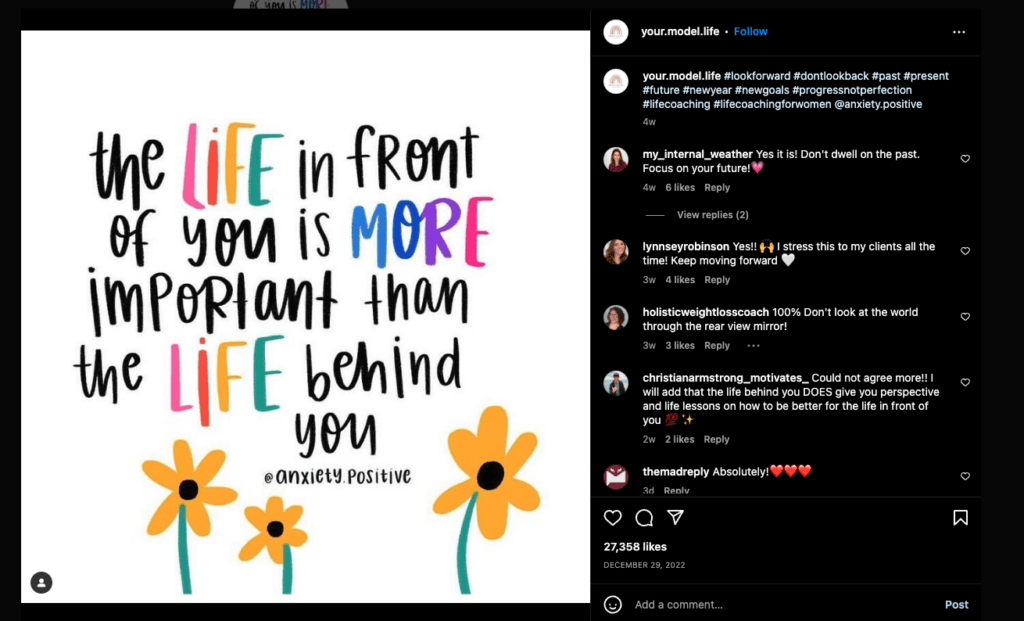The height and width of the screenshot is (621, 1024).
Task: Click lynnseyrobinson's profile avatar
Action: click(x=615, y=251)
